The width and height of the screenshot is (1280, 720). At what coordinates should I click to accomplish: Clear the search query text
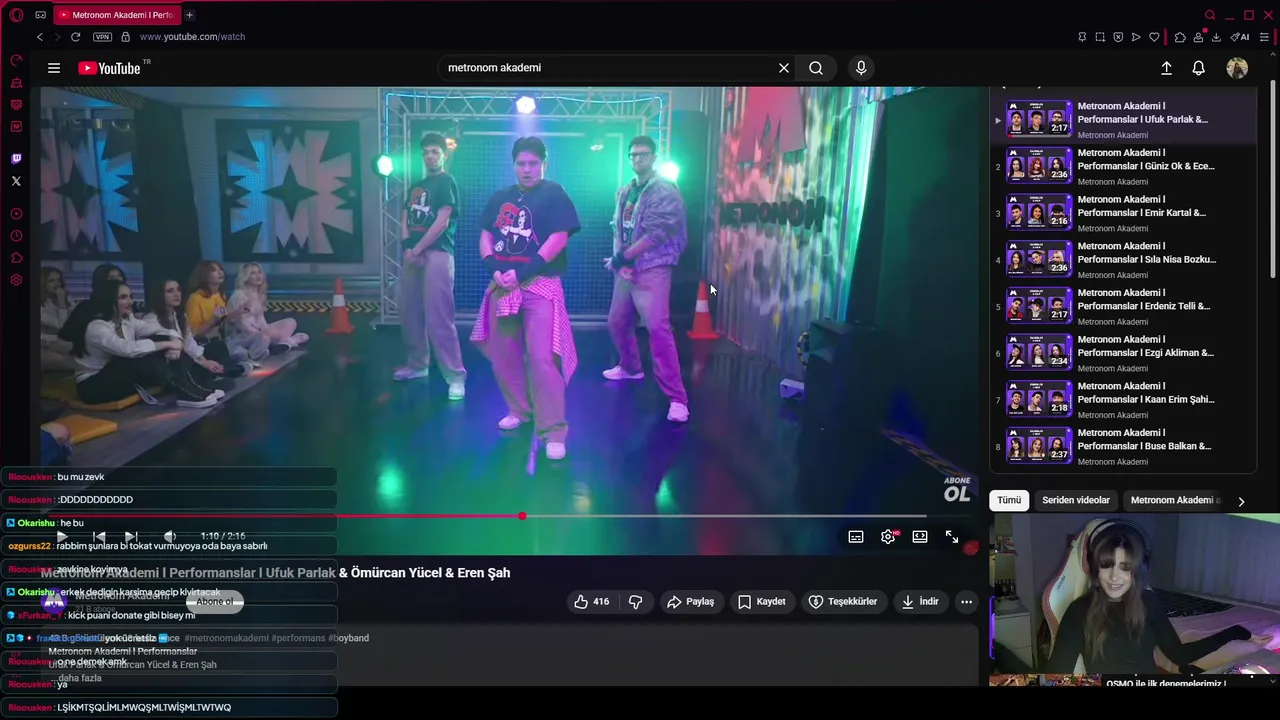coord(784,68)
